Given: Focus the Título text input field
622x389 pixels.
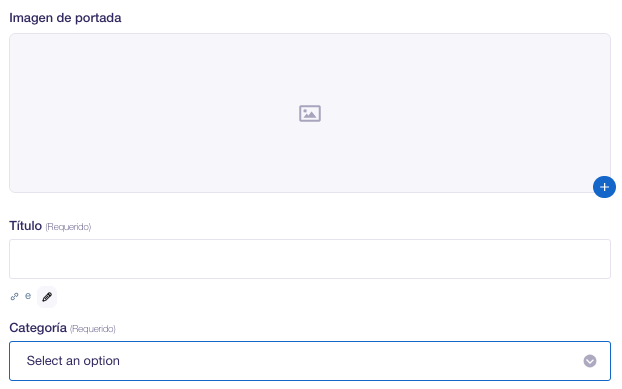Looking at the screenshot, I should point(310,259).
